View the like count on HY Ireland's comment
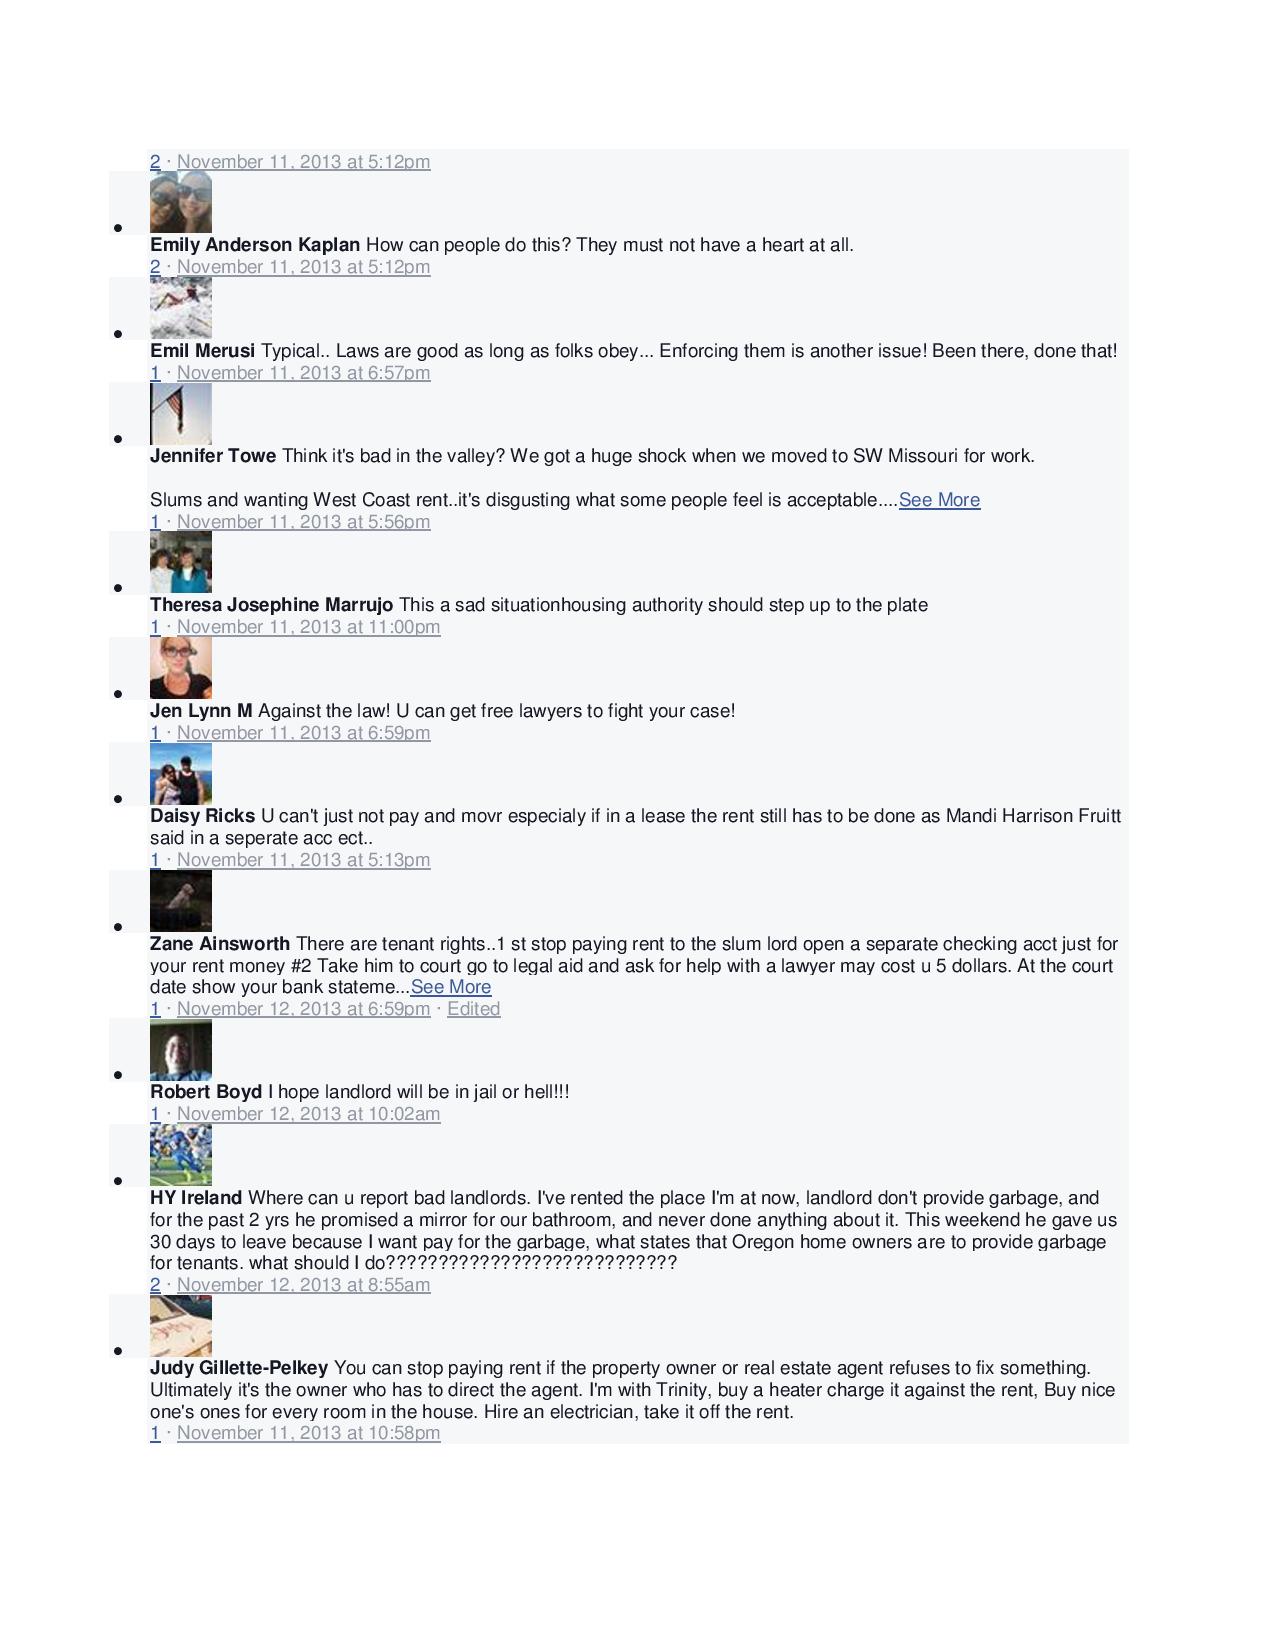Screen dimensions: 1275x1650 pos(155,1285)
